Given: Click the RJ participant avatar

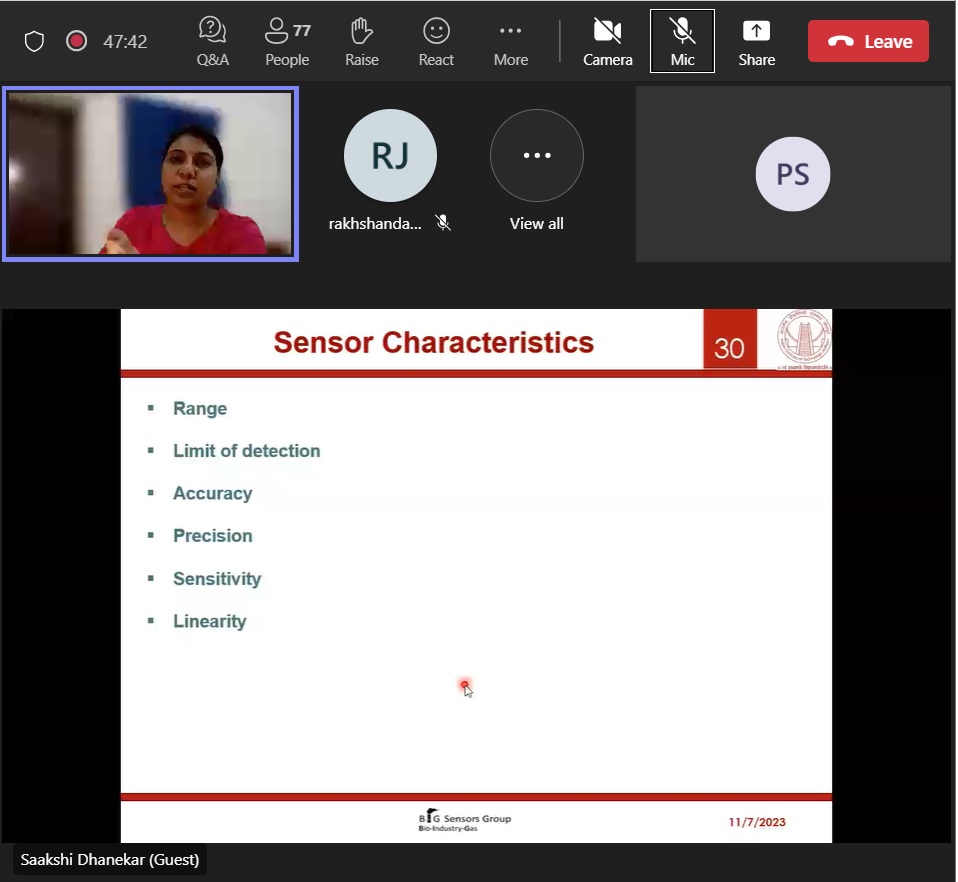Looking at the screenshot, I should [390, 156].
